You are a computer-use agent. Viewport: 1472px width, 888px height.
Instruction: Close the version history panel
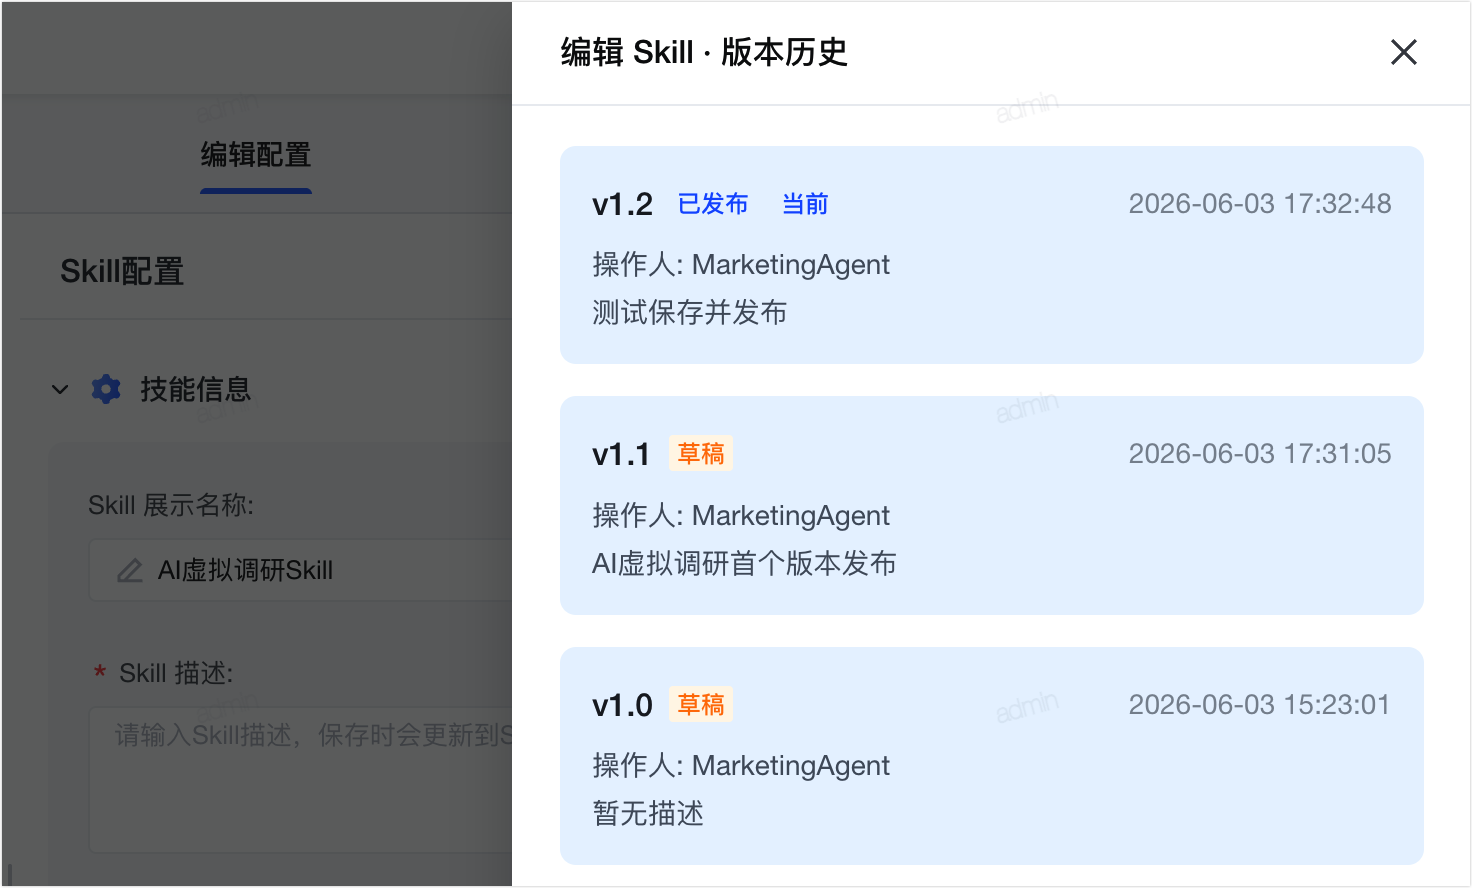1404,52
